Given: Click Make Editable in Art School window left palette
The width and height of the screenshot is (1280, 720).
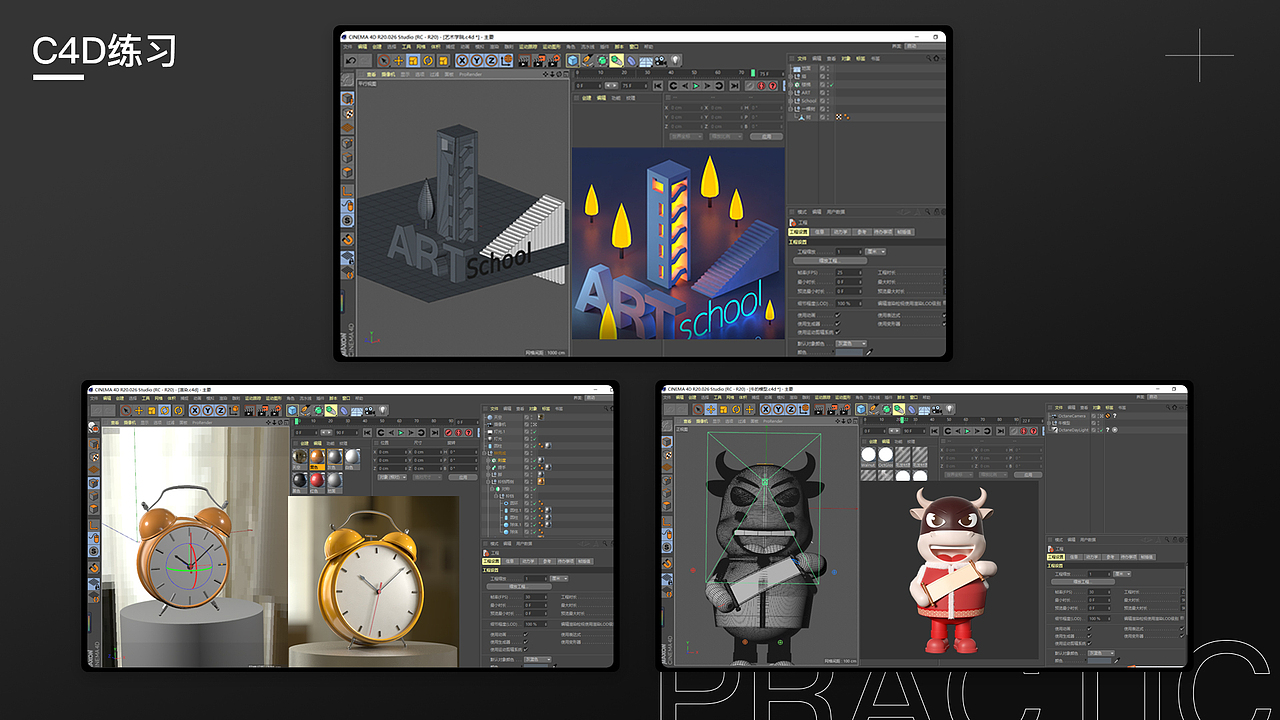Looking at the screenshot, I should click(348, 77).
